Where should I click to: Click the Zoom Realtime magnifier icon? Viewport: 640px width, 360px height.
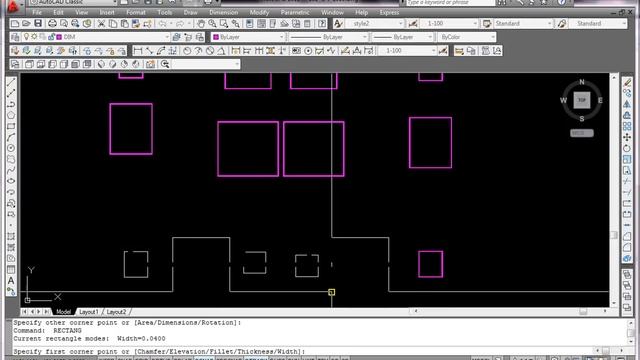[x=212, y=24]
